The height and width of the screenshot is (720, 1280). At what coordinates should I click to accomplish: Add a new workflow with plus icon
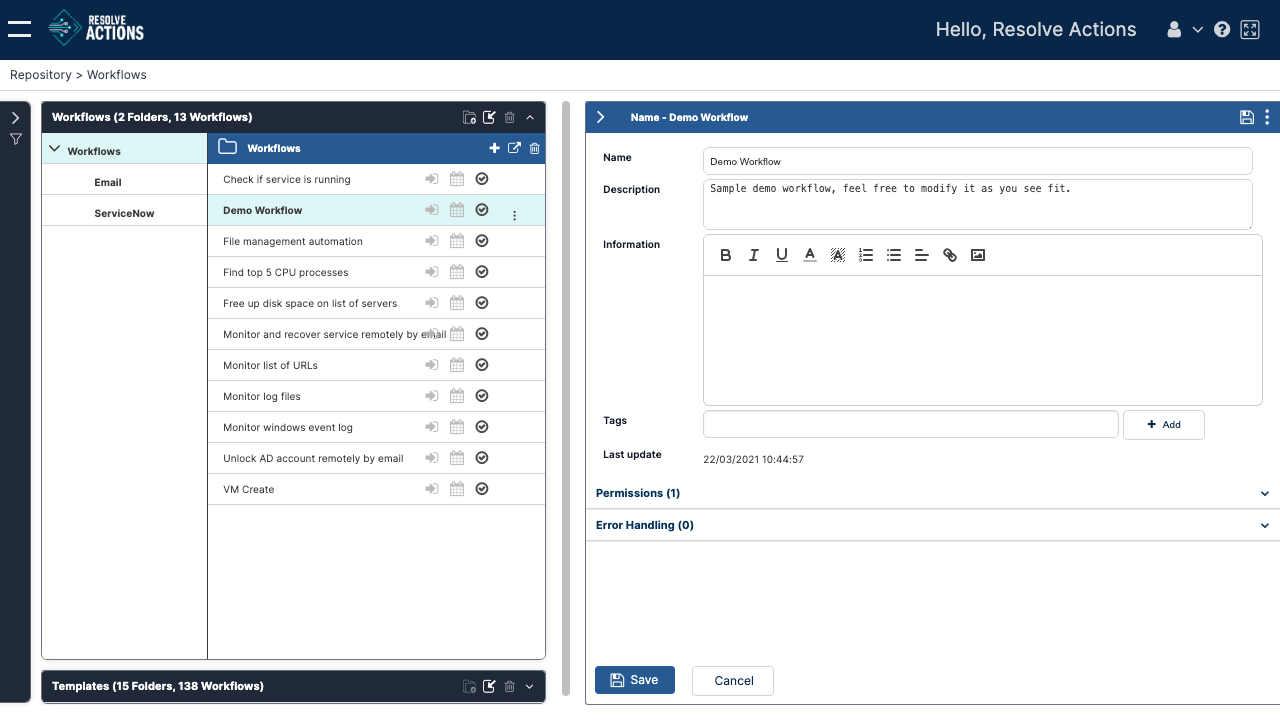pyautogui.click(x=494, y=148)
